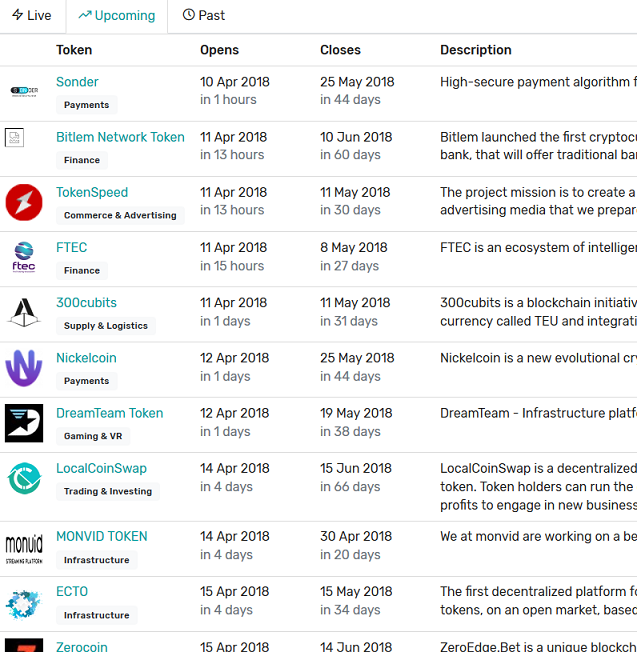Click the 300cubits logo
This screenshot has width=637, height=652.
24,312
